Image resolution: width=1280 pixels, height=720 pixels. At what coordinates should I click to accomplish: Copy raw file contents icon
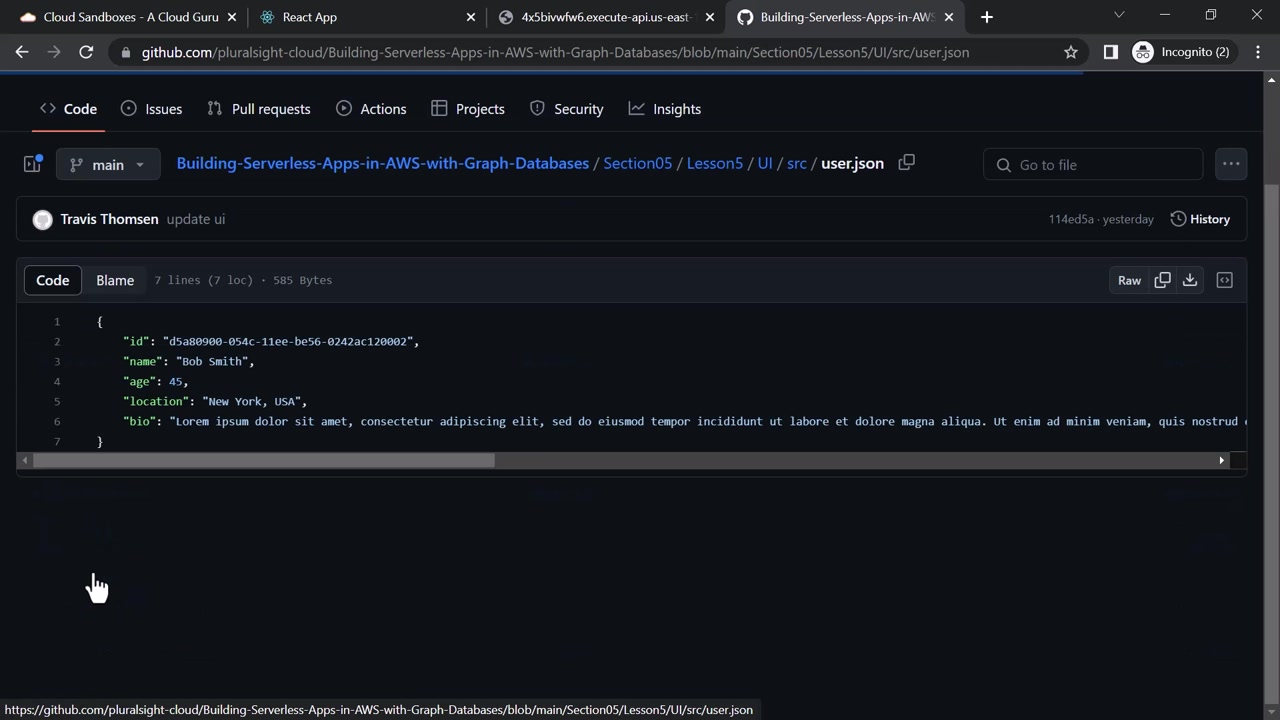tap(1162, 280)
